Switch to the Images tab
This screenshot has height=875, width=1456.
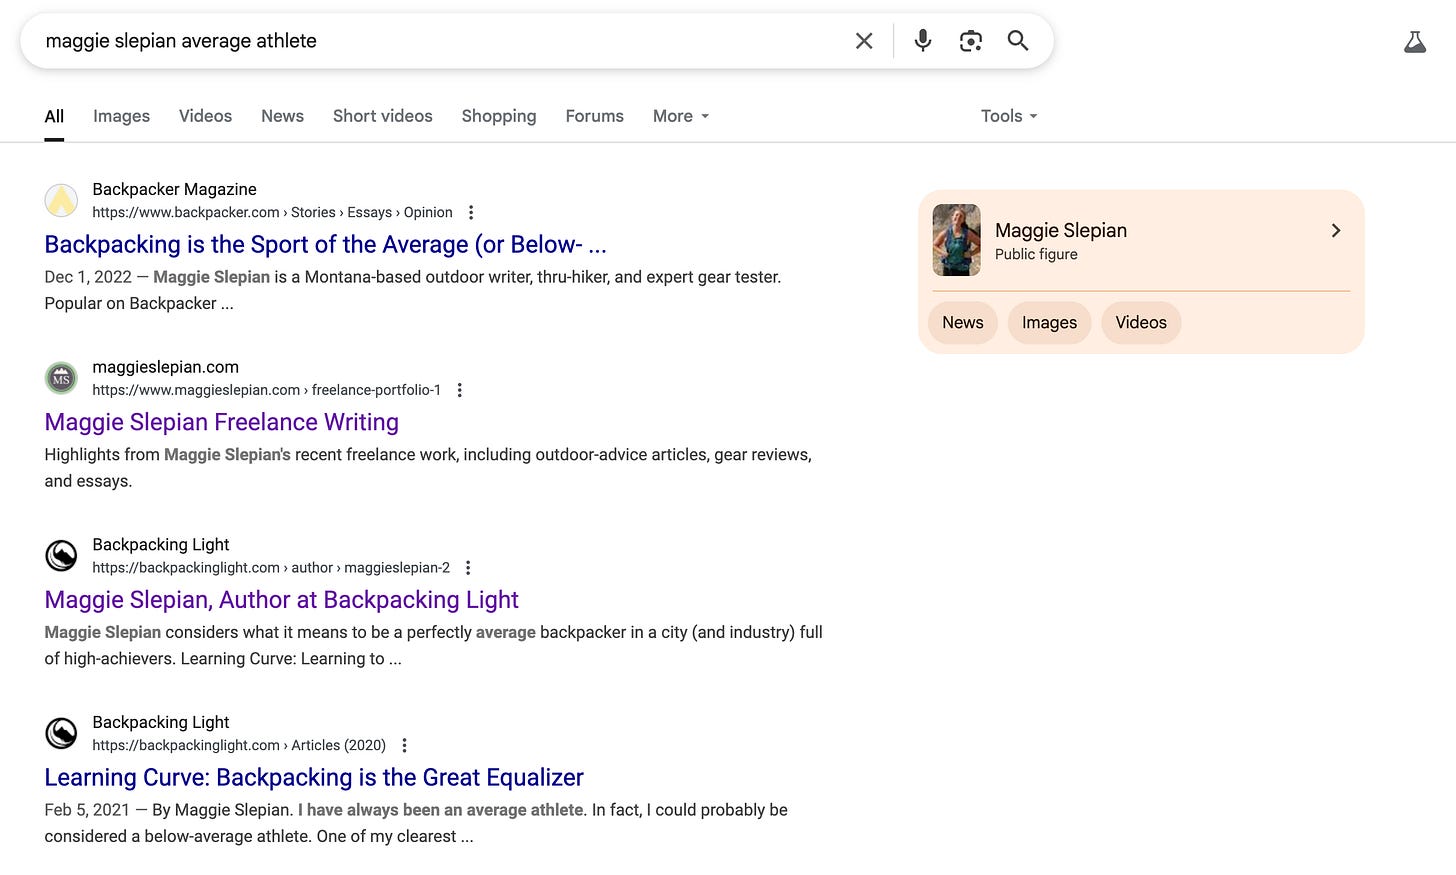(x=121, y=116)
